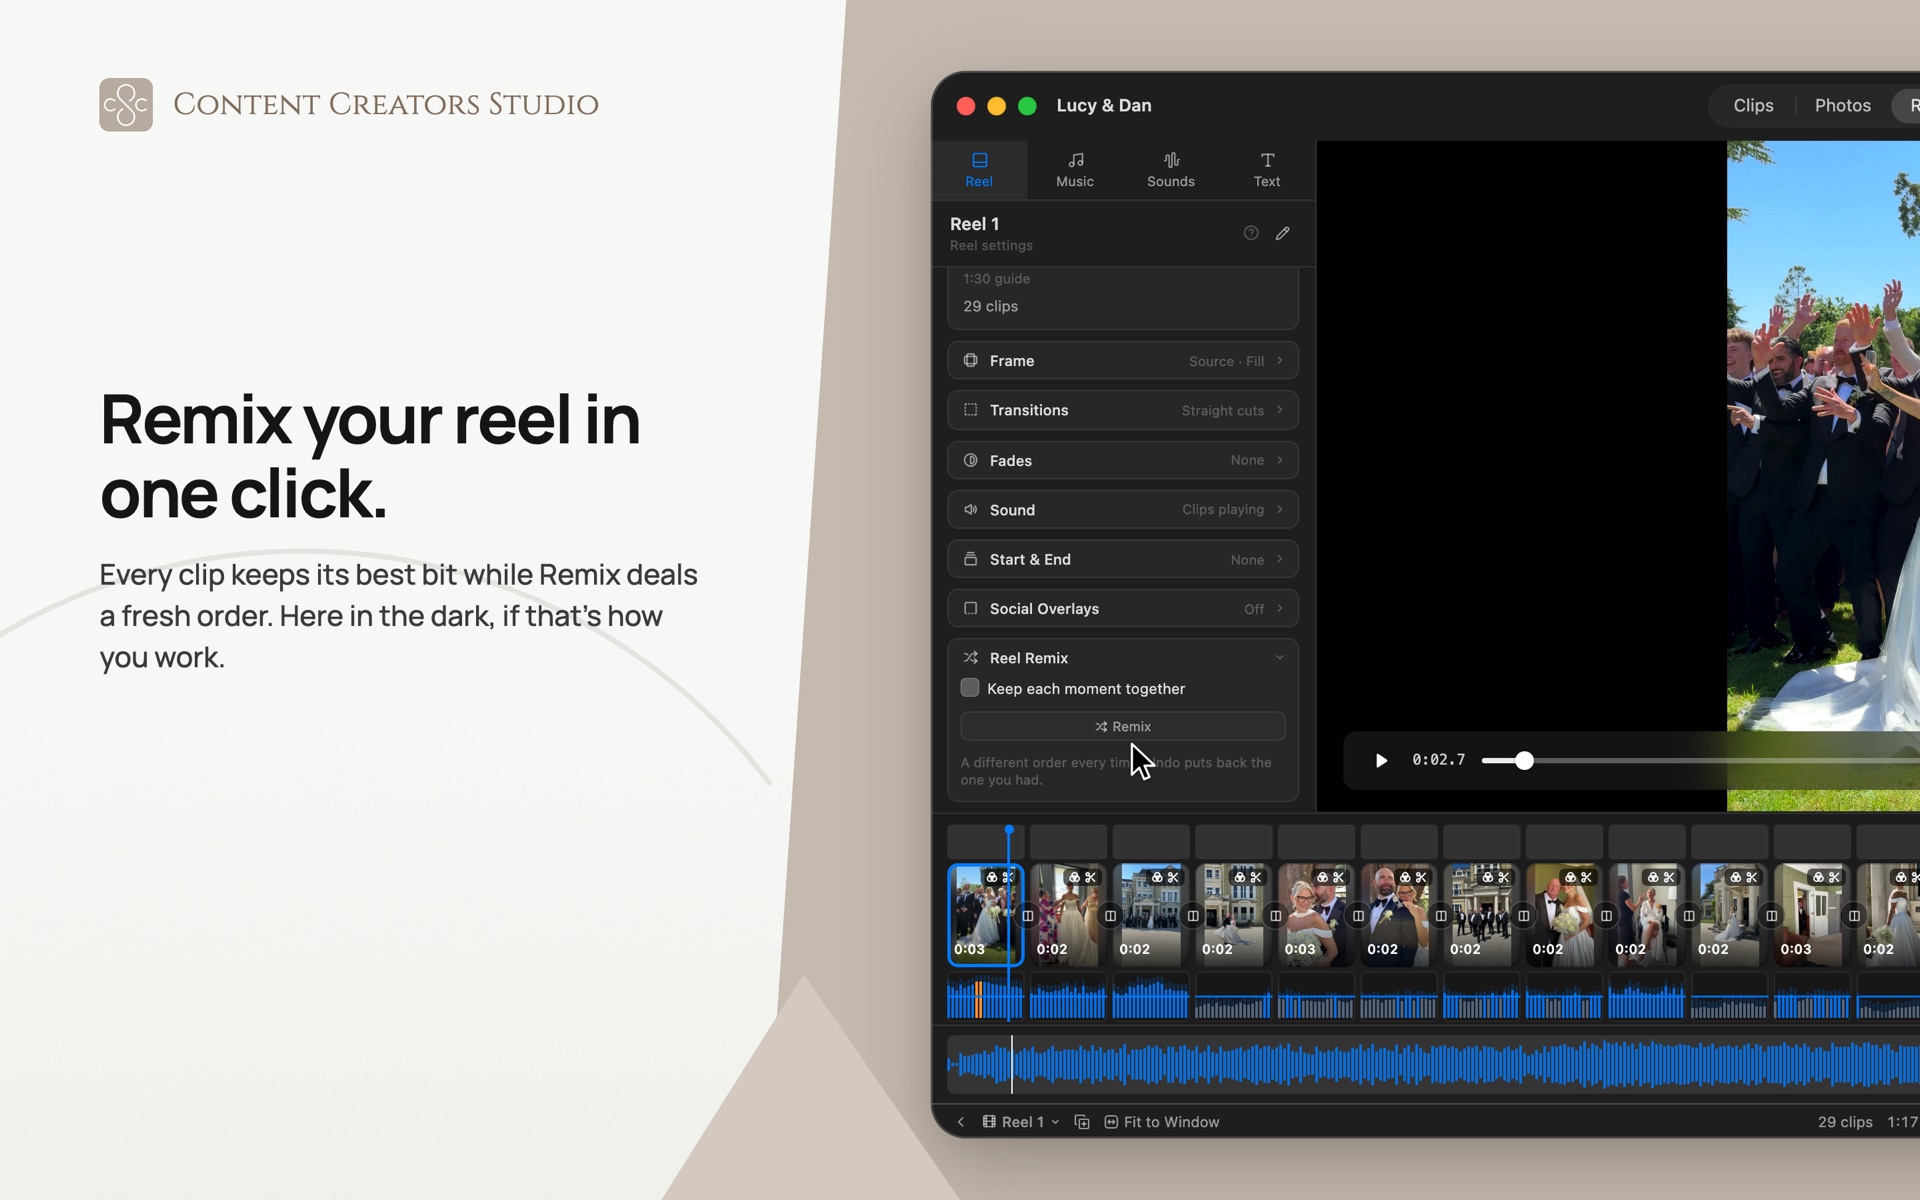1920x1200 pixels.
Task: Click scissors icon on groomsmen lineup clip
Action: click(x=1504, y=877)
